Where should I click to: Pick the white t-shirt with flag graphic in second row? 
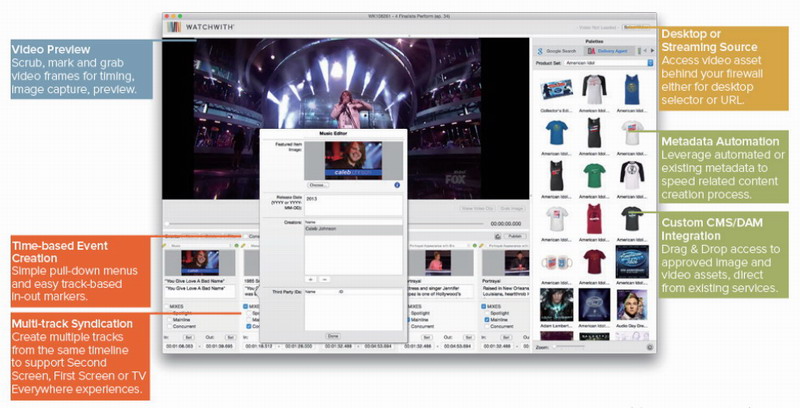(632, 133)
